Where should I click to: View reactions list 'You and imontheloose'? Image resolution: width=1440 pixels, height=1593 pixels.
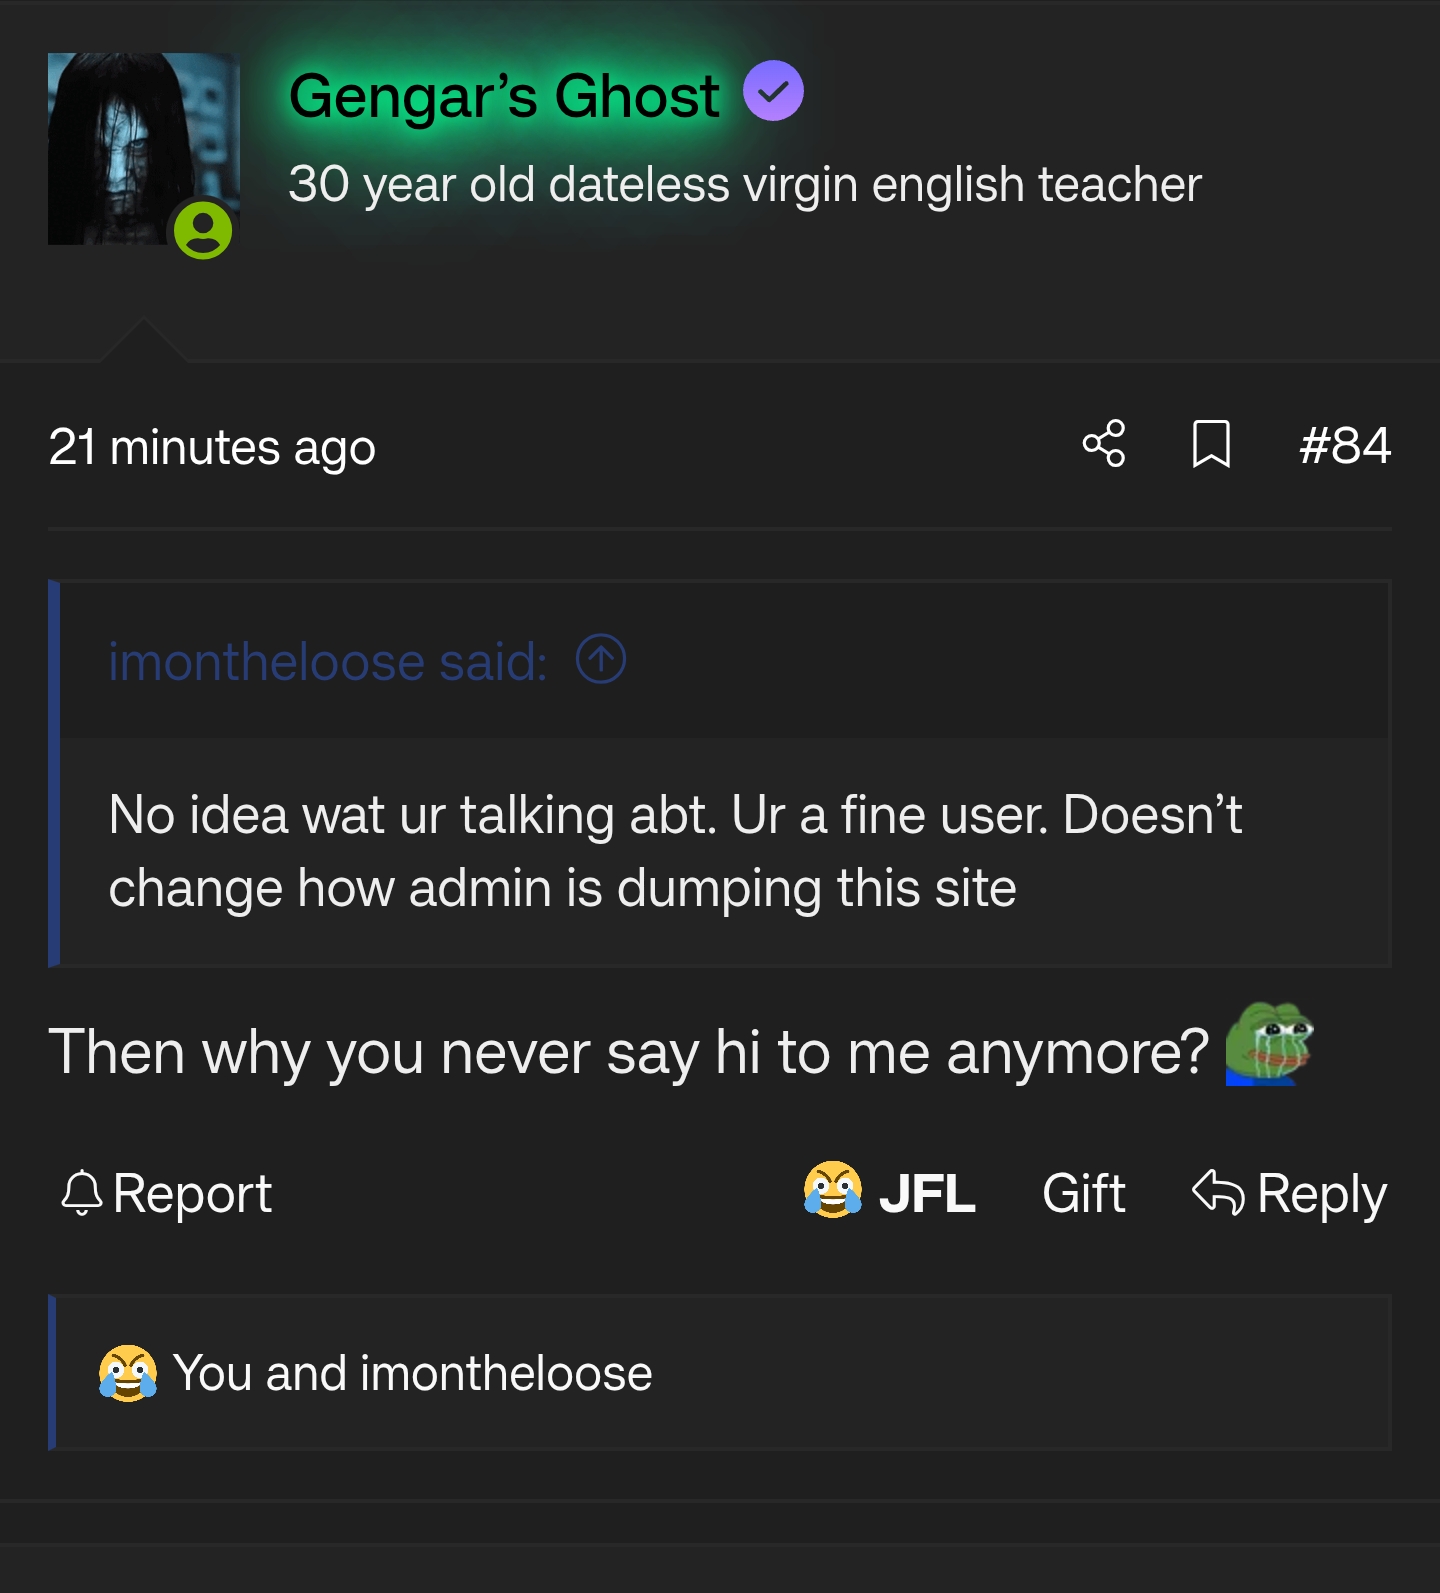coord(412,1373)
